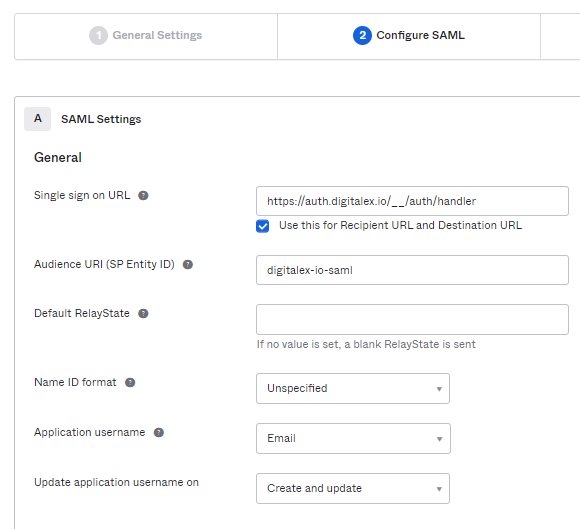The image size is (580, 529).
Task: Expand the Application username Email dropdown
Action: point(353,438)
